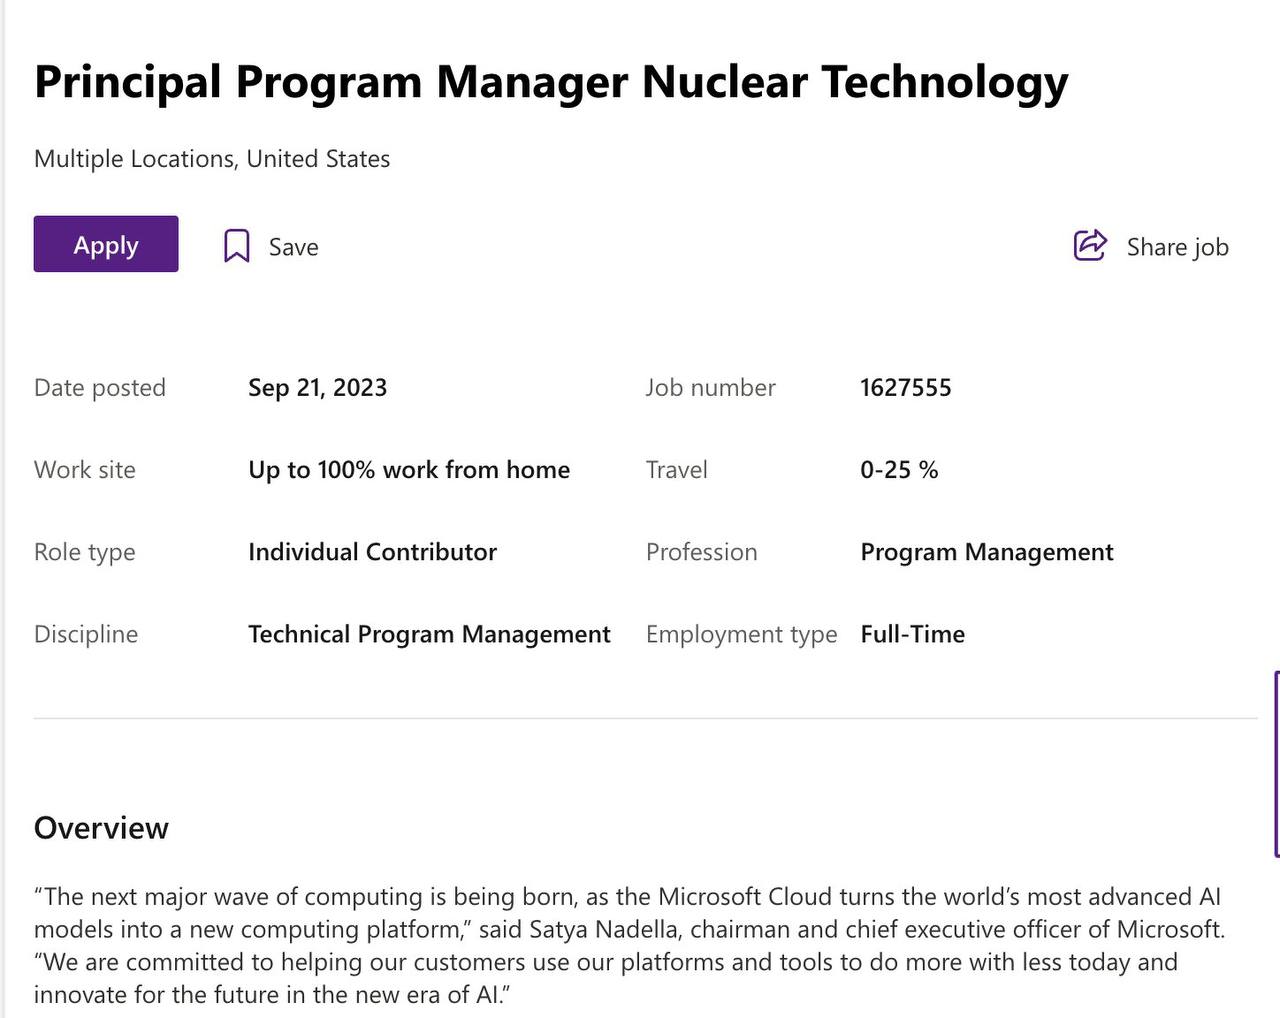Image resolution: width=1280 pixels, height=1018 pixels.
Task: Click the Work site label
Action: [85, 470]
